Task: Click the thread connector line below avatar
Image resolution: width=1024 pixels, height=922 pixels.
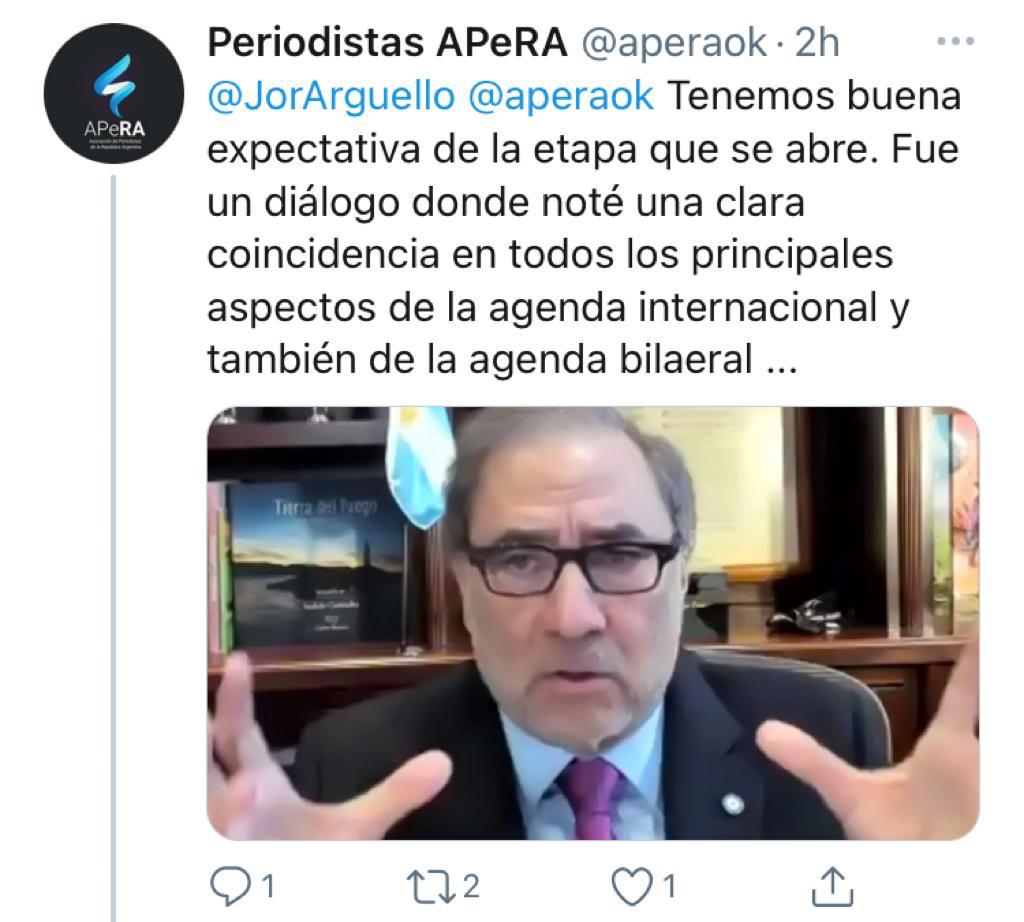Action: (x=114, y=548)
